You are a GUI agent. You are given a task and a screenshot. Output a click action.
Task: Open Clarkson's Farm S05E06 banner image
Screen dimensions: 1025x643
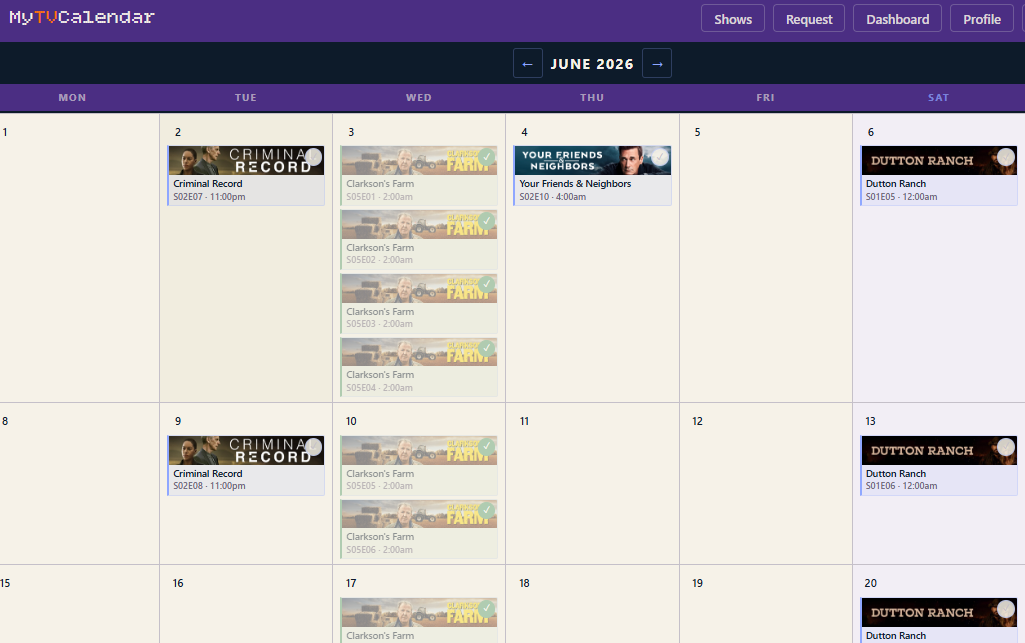pyautogui.click(x=419, y=514)
